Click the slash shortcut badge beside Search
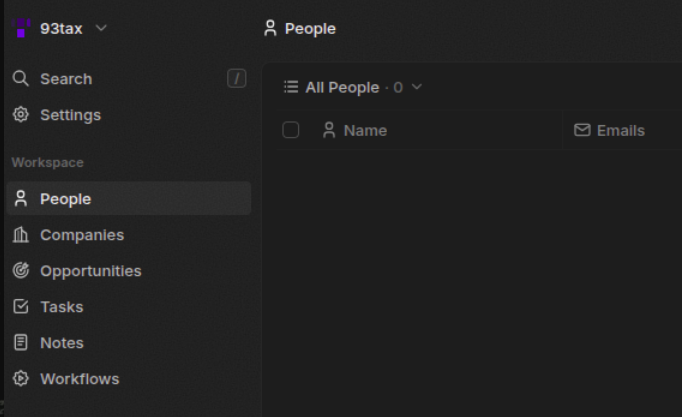The image size is (682, 417). [x=237, y=79]
